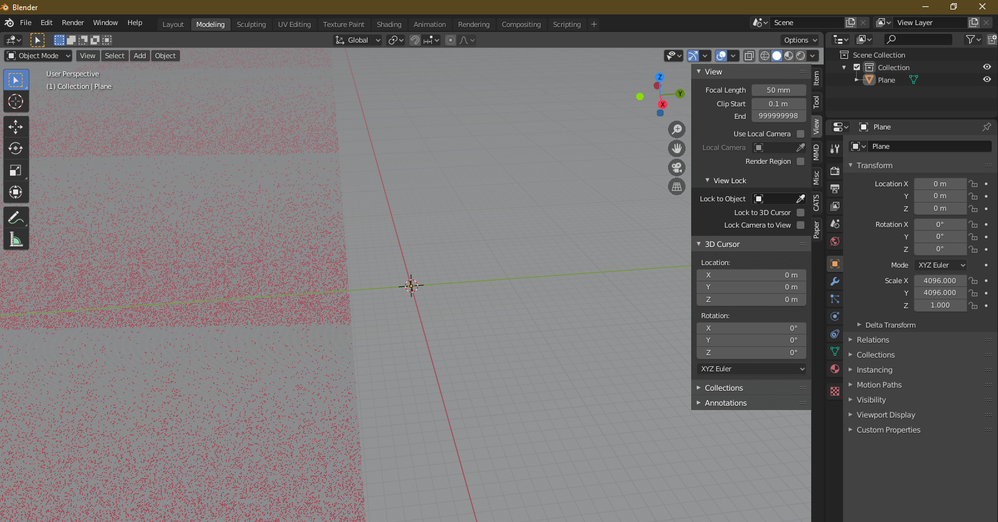This screenshot has width=998, height=522.
Task: Activate the Scale tool
Action: tap(16, 170)
